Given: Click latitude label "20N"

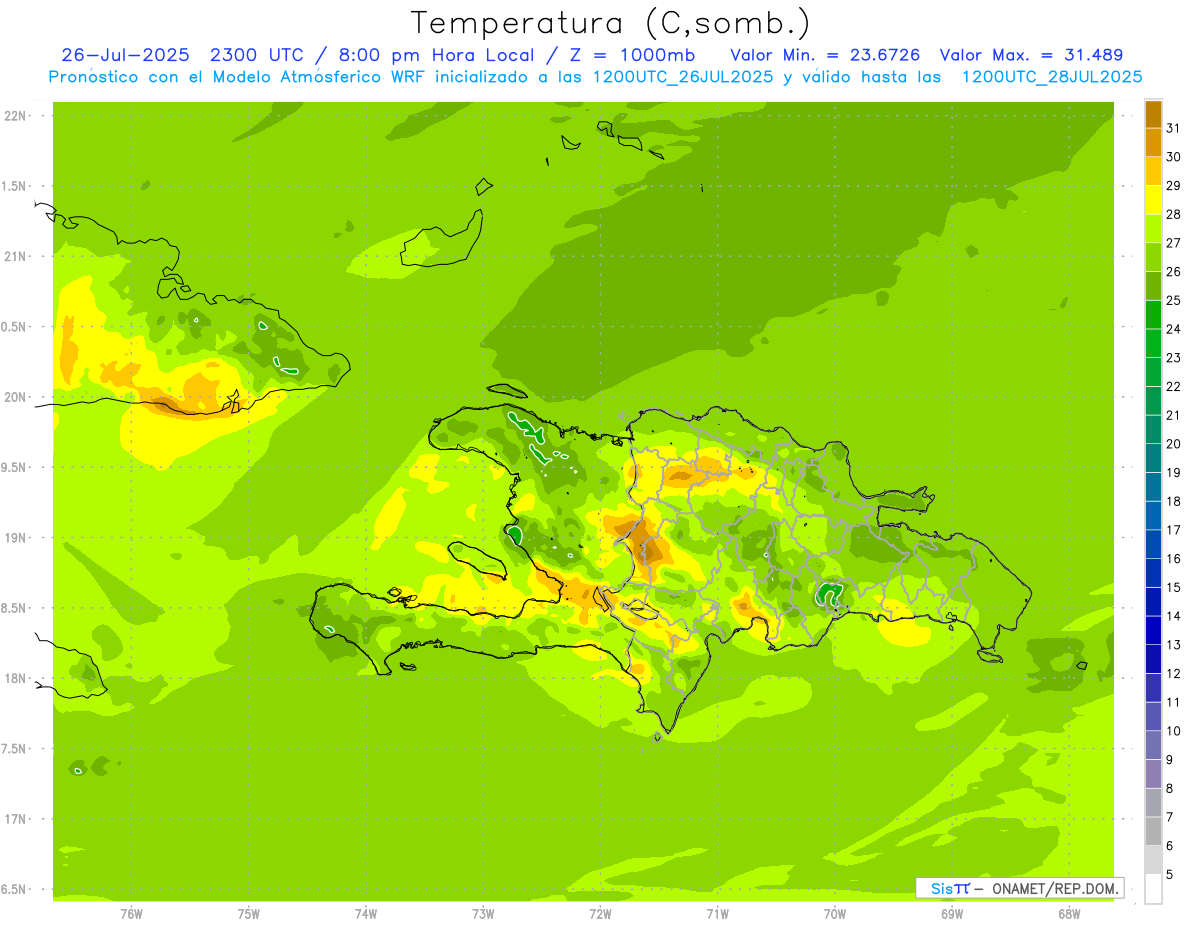Looking at the screenshot, I should pyautogui.click(x=16, y=397).
